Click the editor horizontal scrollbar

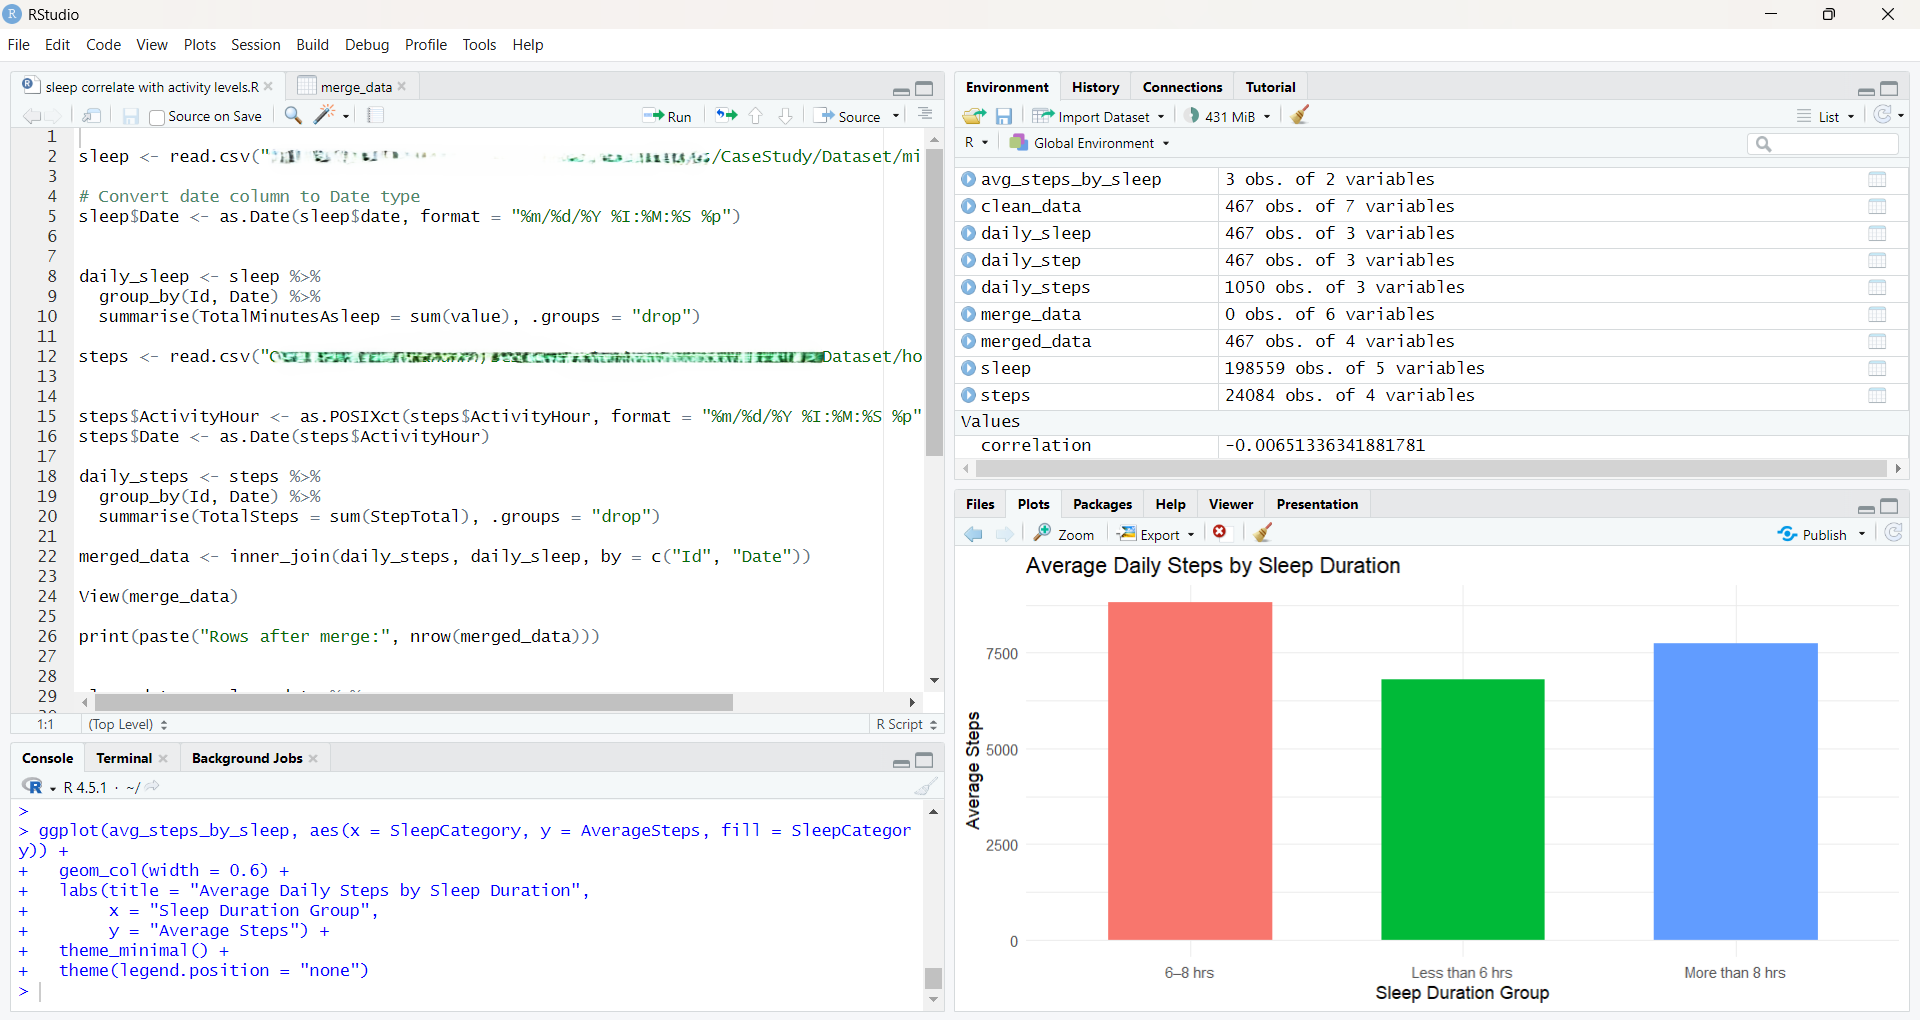tap(414, 703)
